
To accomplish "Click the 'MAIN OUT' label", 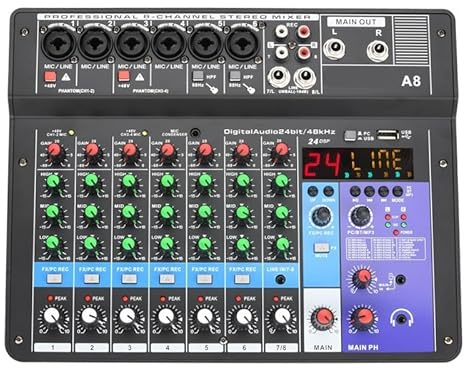I will 356,22.
